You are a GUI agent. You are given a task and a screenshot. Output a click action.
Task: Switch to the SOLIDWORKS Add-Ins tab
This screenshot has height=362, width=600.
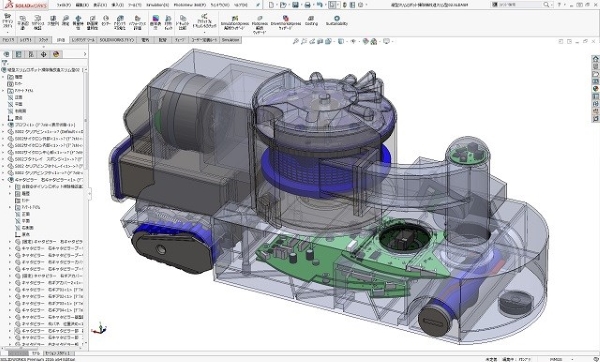click(x=117, y=40)
